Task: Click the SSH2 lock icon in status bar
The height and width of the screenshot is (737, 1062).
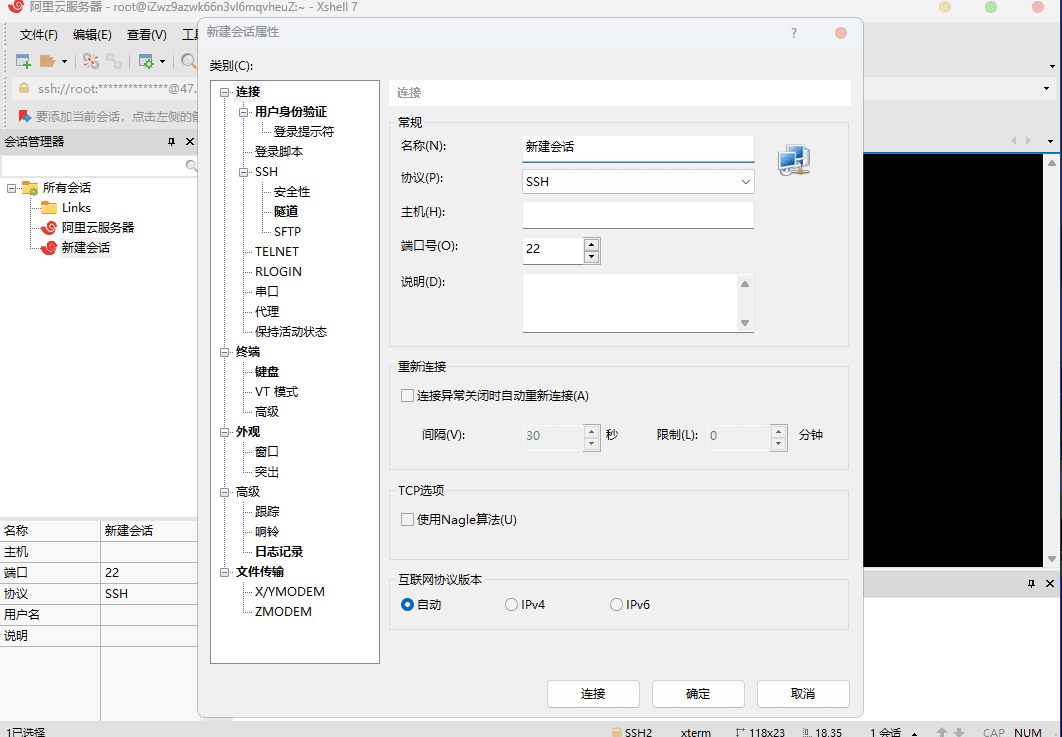Action: [616, 732]
